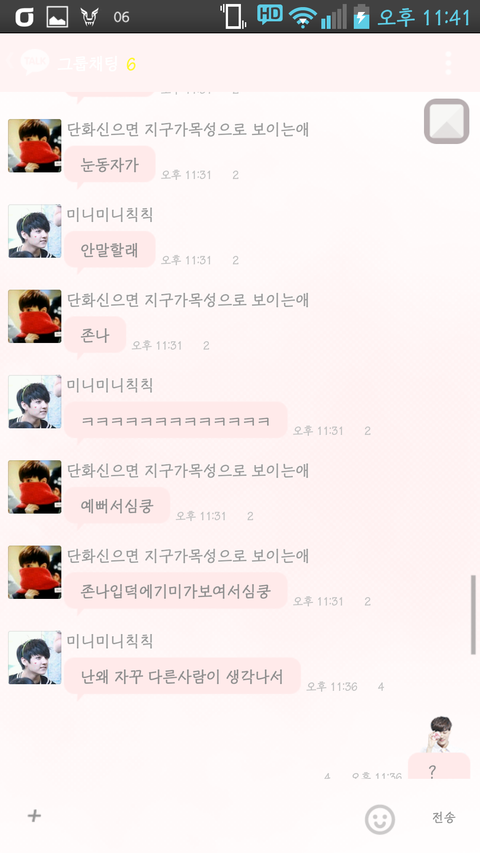The image size is (480, 853).
Task: Open the emoticon smiley picker
Action: tap(379, 818)
